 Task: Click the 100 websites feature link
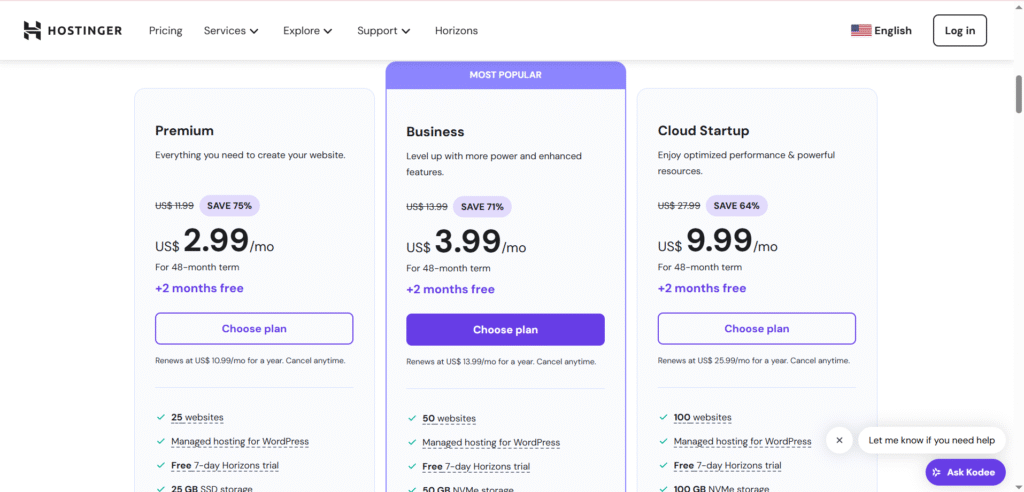(703, 418)
